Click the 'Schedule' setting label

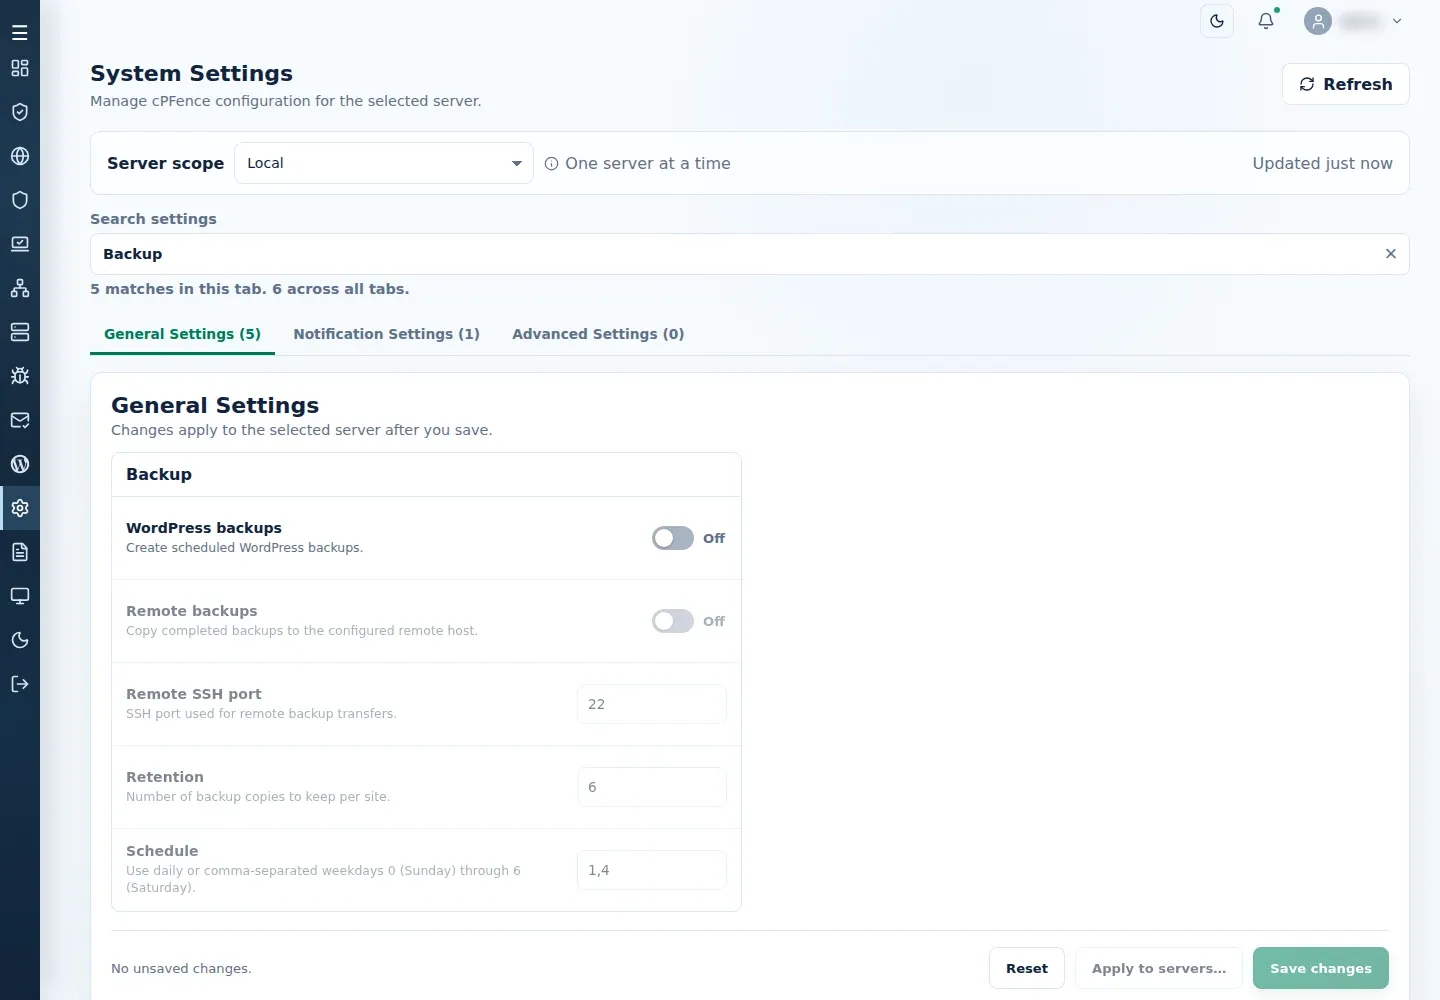162,851
